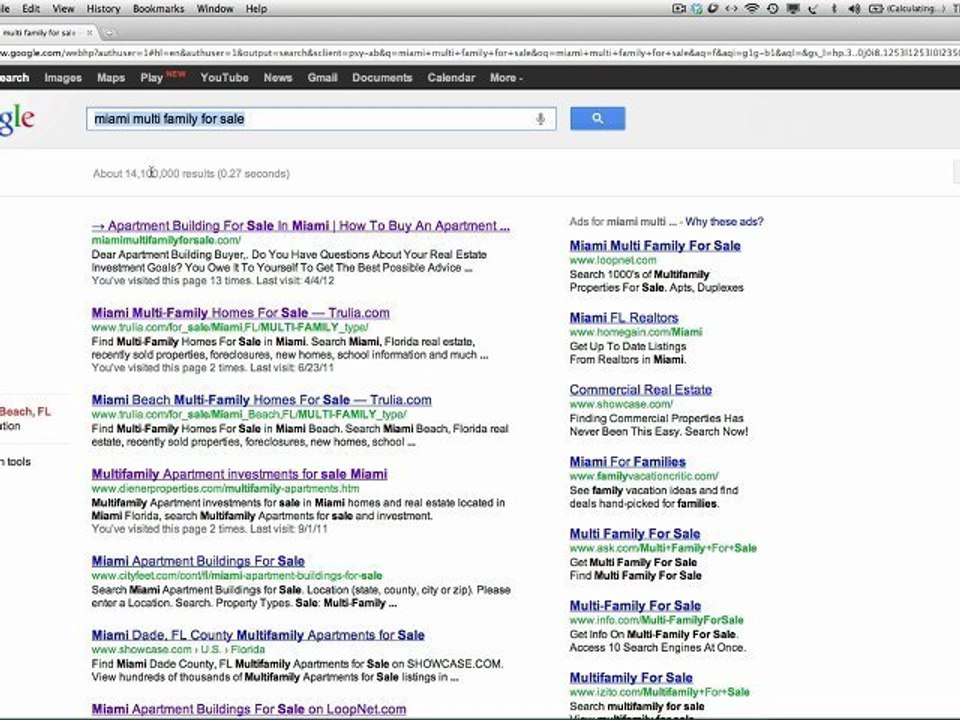Click the dienerproperties.com multifamily-apartments URL
960x720 pixels.
[225, 489]
